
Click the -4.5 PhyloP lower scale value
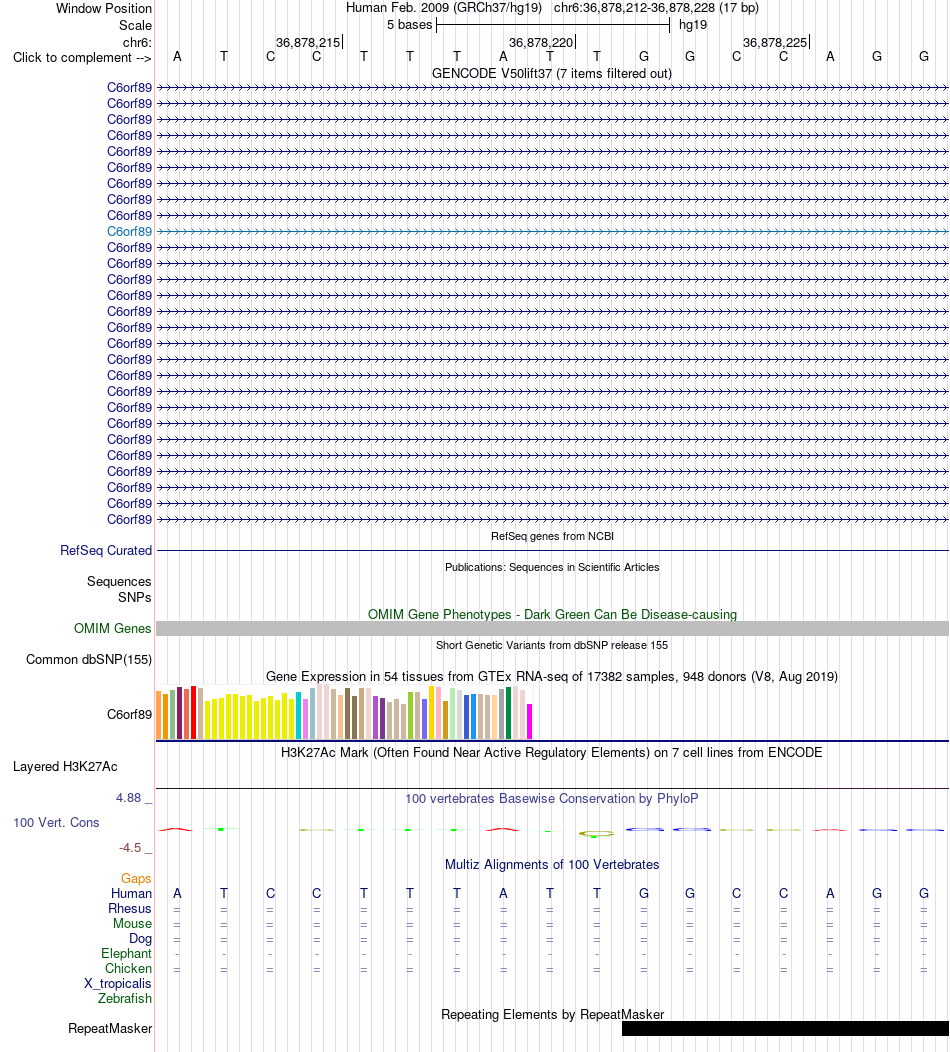click(x=130, y=848)
